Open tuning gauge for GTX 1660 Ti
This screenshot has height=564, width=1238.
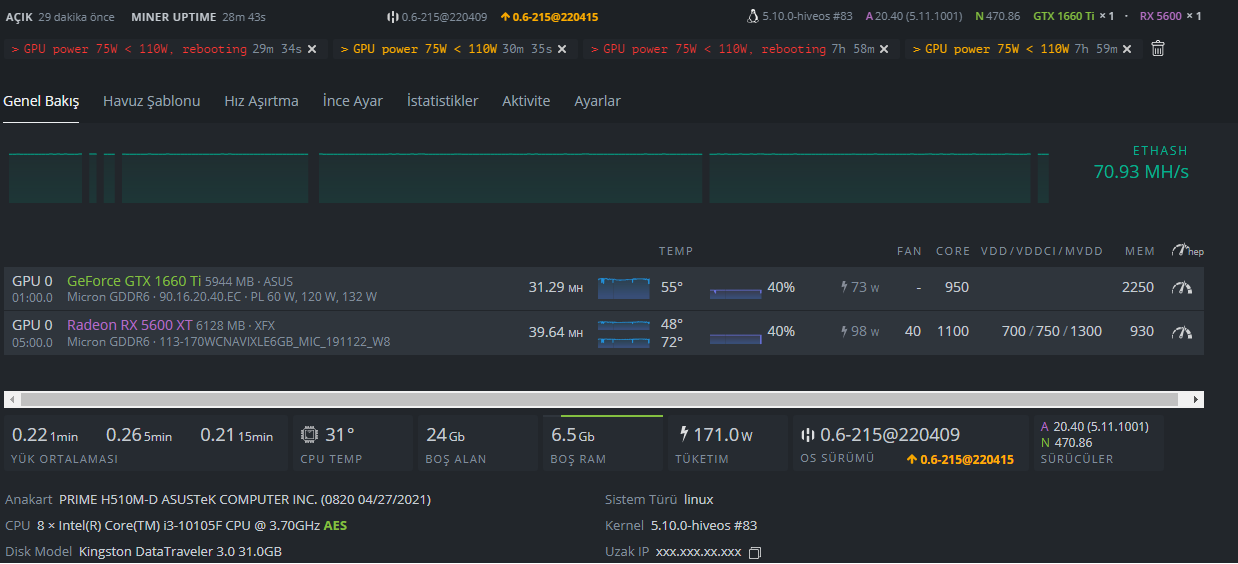(x=1182, y=288)
